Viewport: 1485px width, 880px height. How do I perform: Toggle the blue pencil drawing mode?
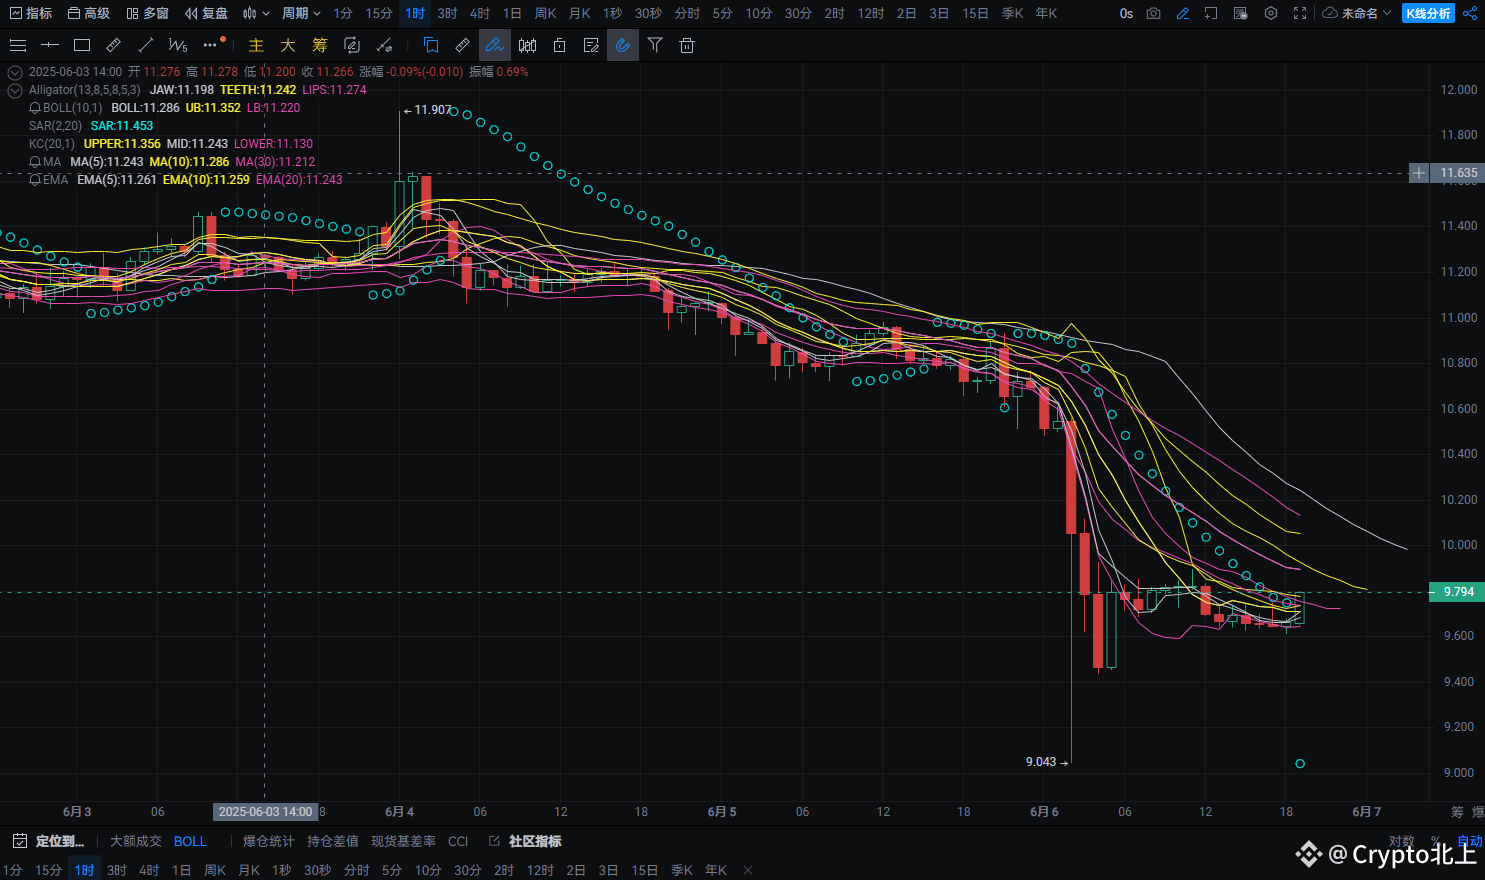(x=1183, y=13)
